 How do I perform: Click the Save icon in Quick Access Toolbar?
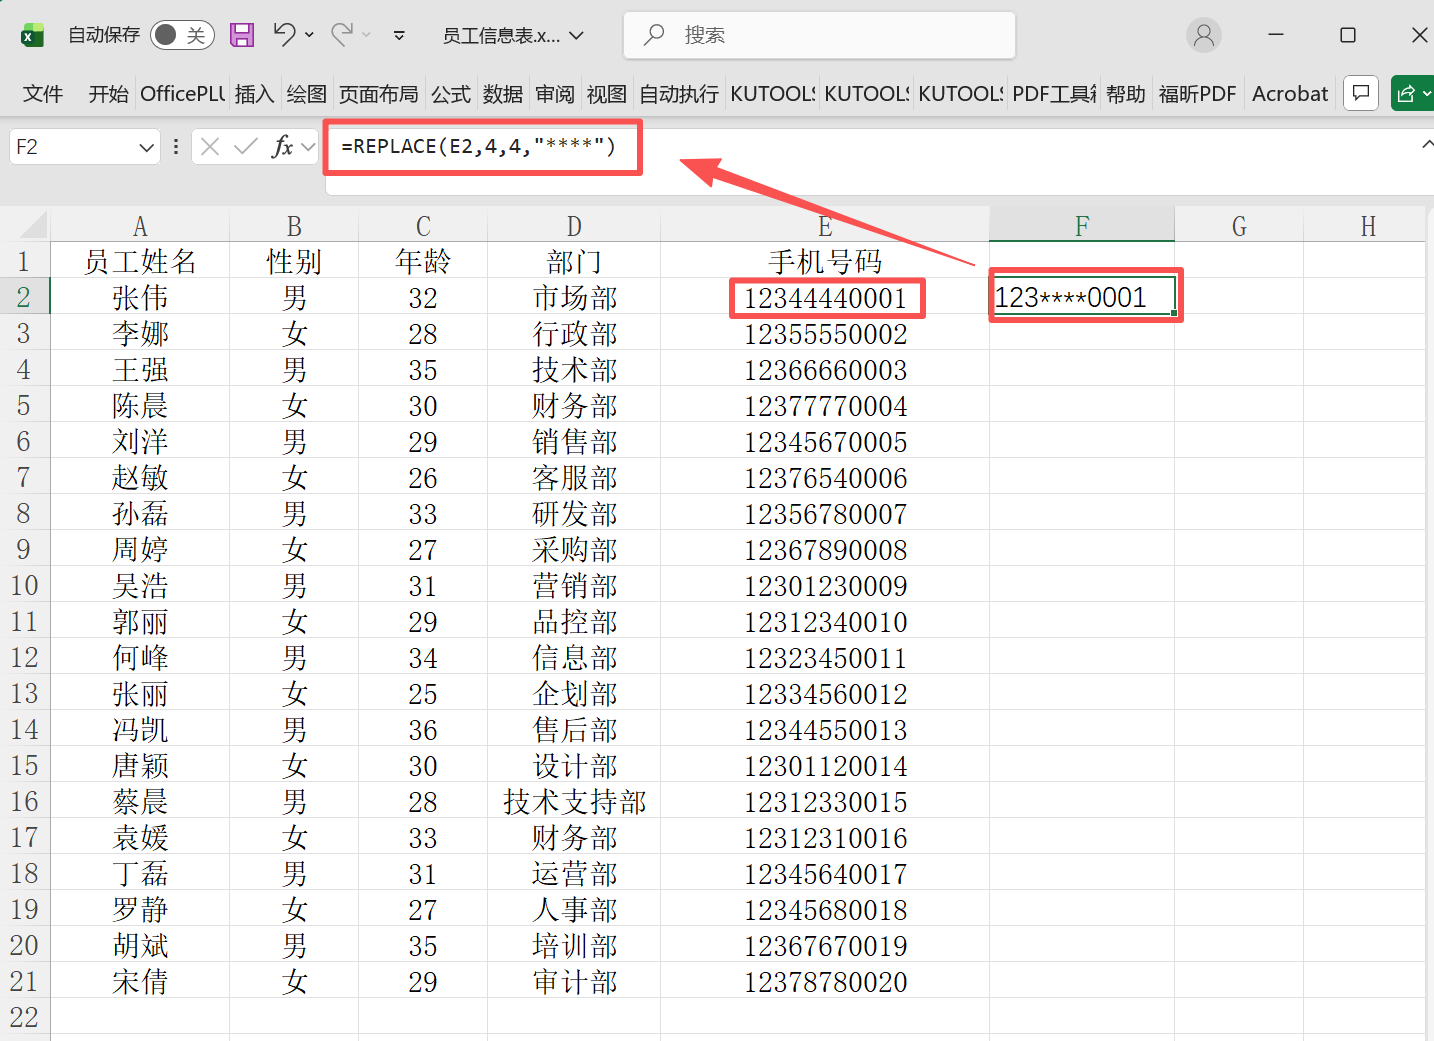click(x=241, y=34)
